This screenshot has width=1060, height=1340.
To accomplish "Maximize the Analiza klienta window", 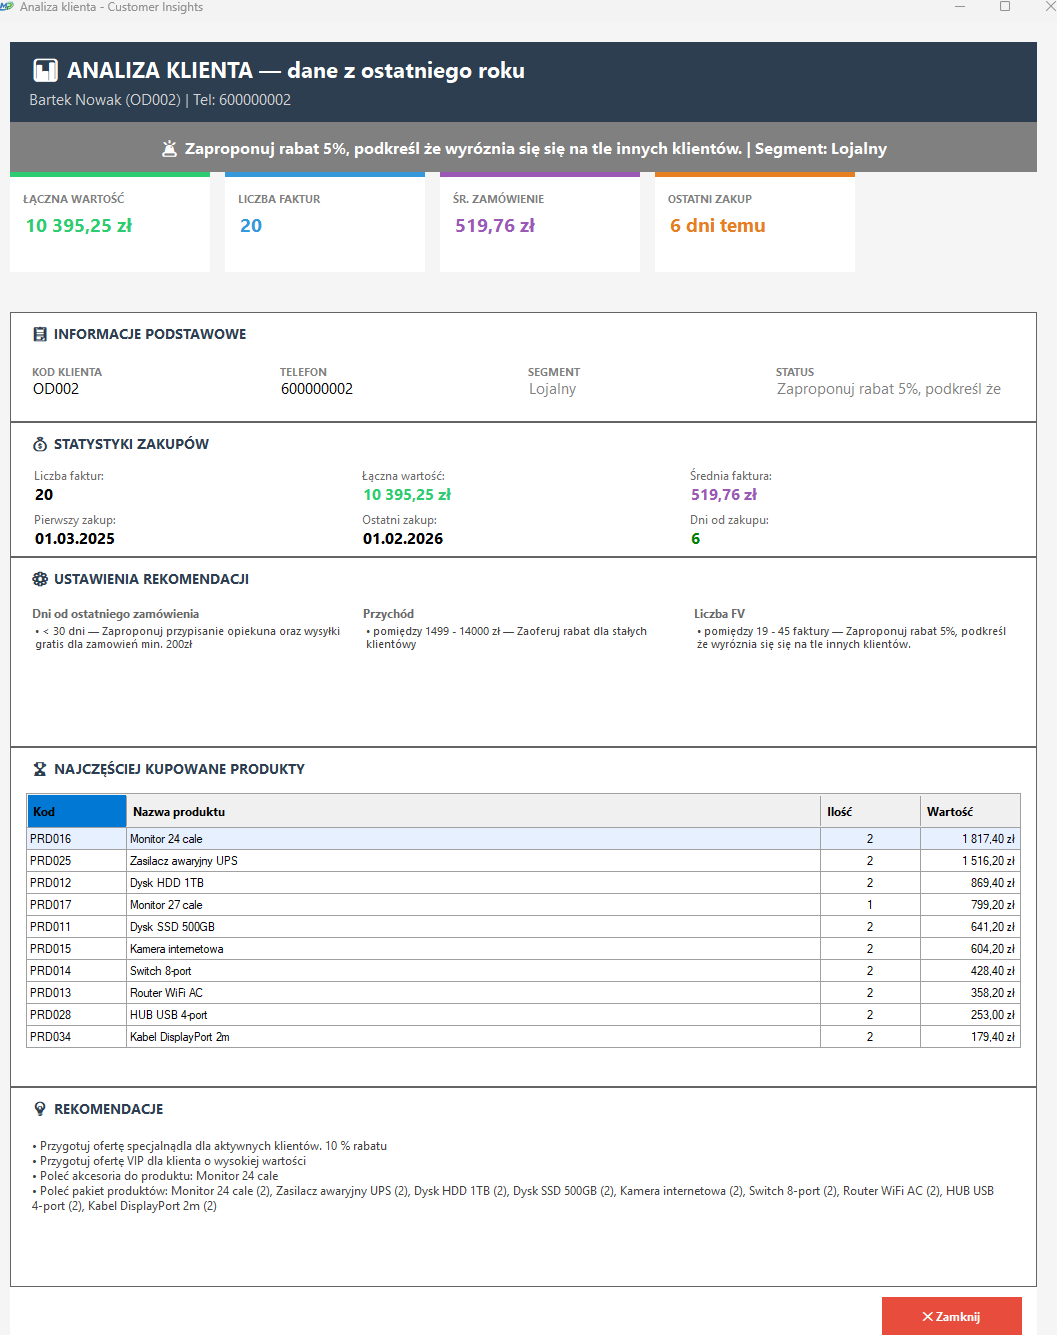I will coord(1005,7).
